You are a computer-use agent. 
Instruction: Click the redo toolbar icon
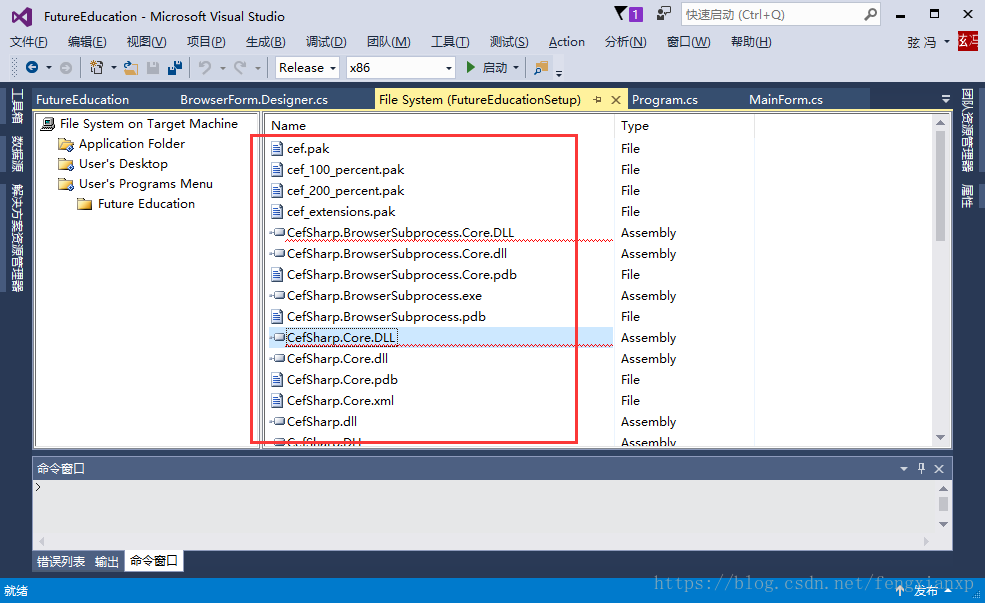240,67
